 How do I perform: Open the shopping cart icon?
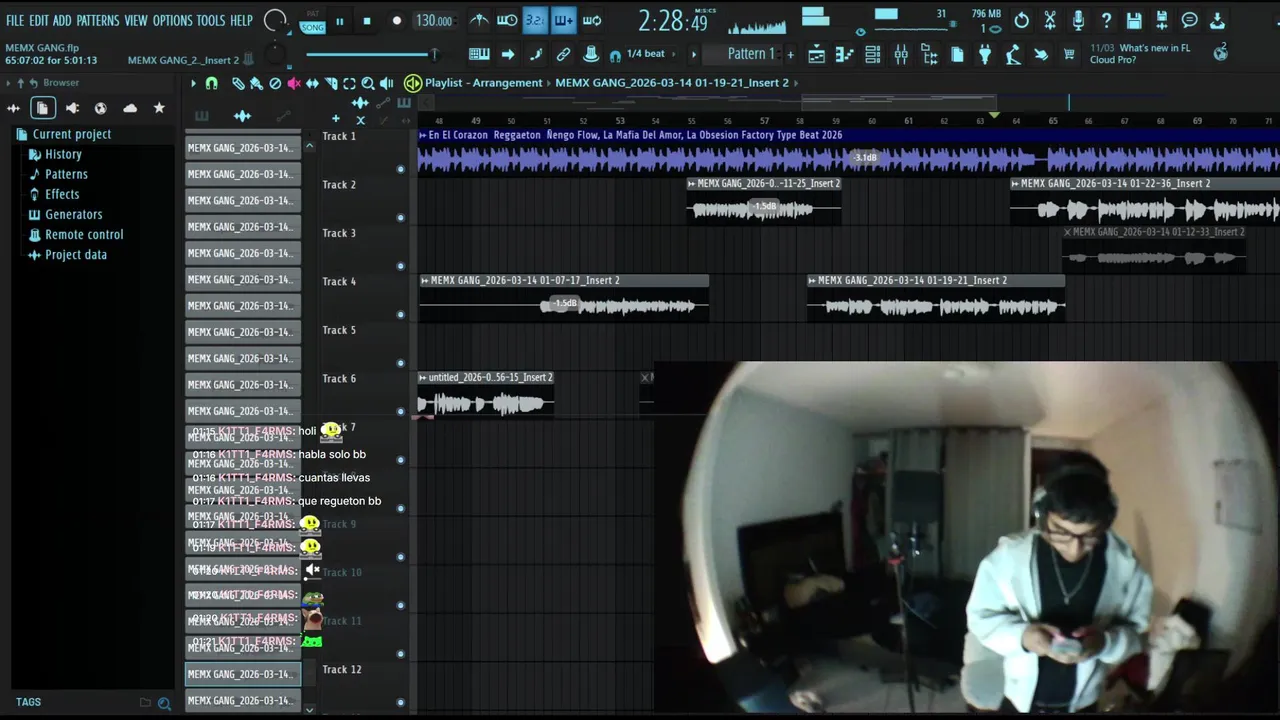click(x=1068, y=54)
